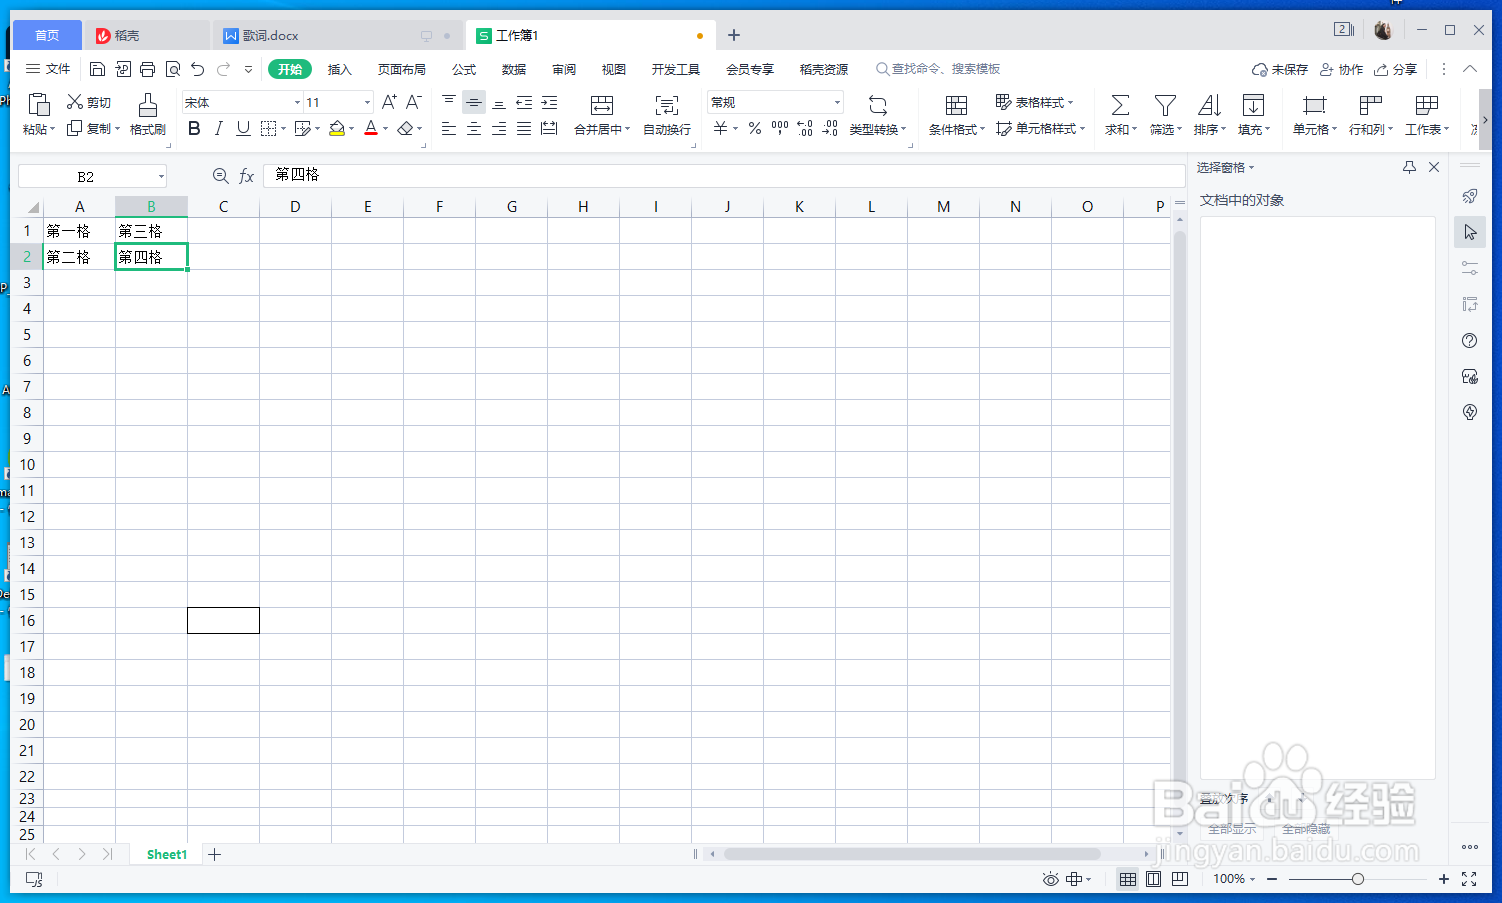Increase font size with A+ icon
Screen dimensions: 1502x903
pyautogui.click(x=389, y=102)
